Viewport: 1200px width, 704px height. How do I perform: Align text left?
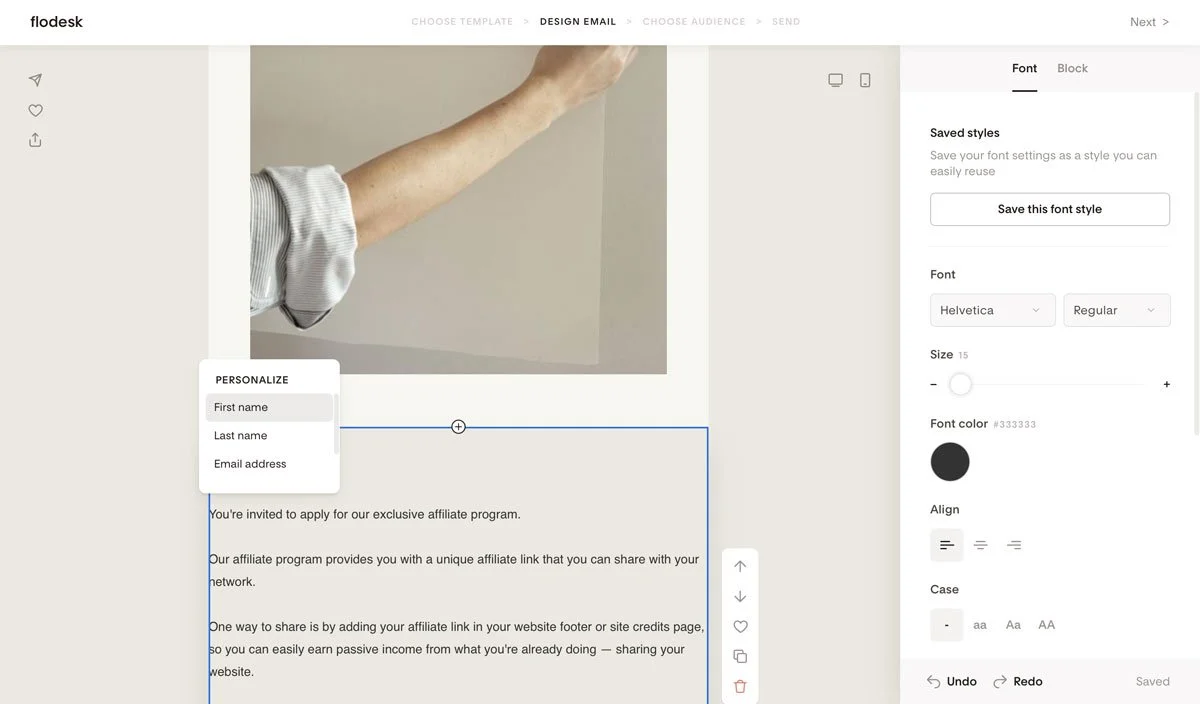(x=947, y=545)
